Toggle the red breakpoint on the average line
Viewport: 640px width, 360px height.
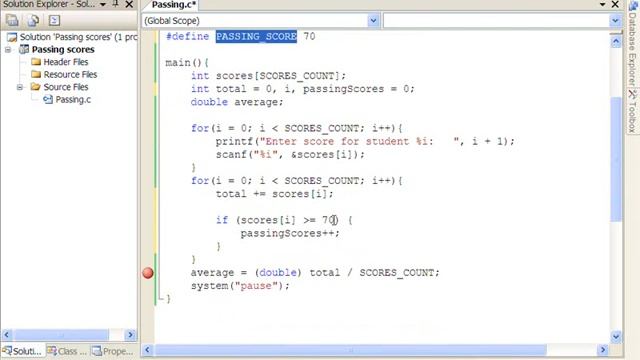click(x=148, y=273)
